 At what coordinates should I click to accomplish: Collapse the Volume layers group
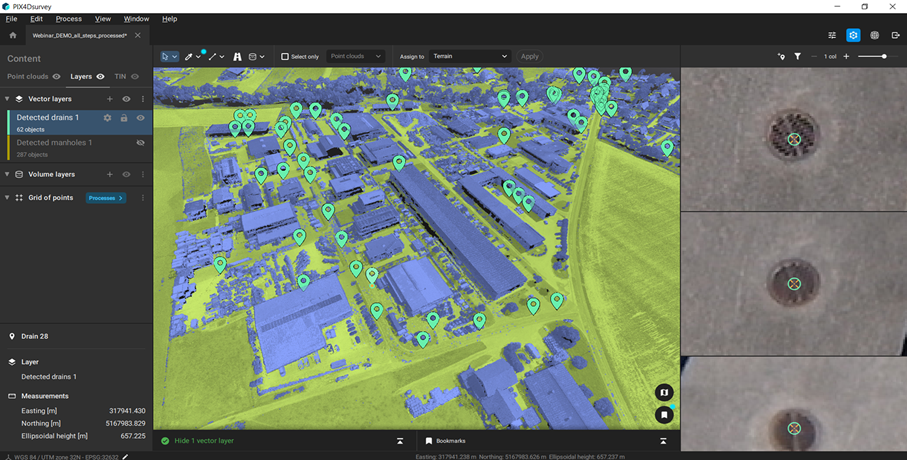click(x=7, y=174)
